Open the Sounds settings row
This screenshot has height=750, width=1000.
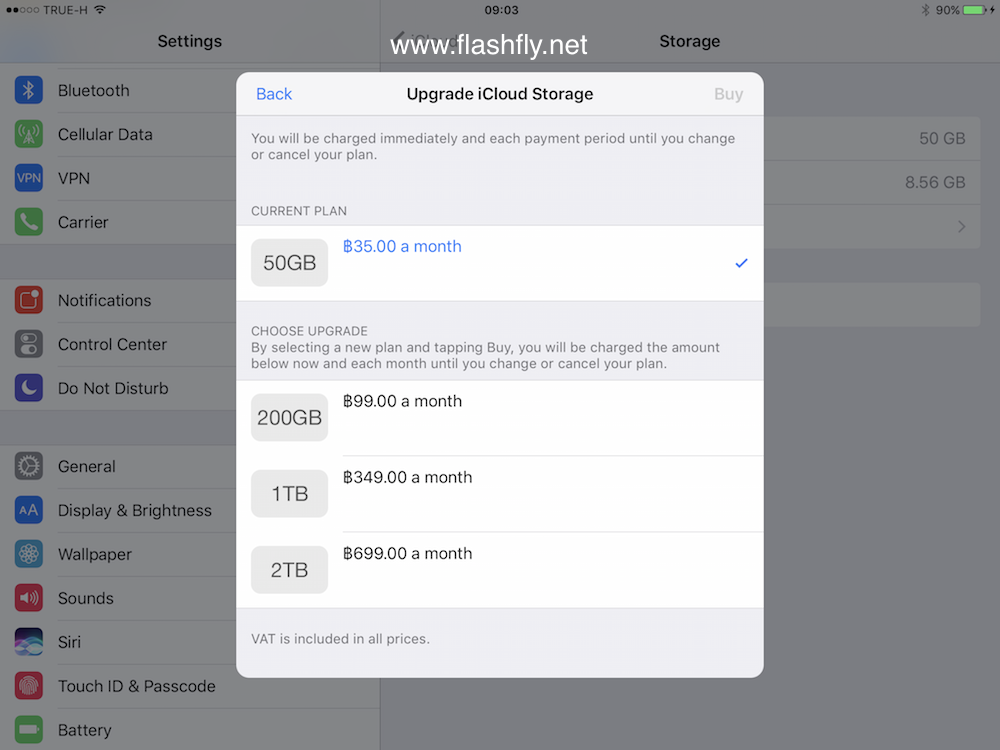(x=86, y=598)
